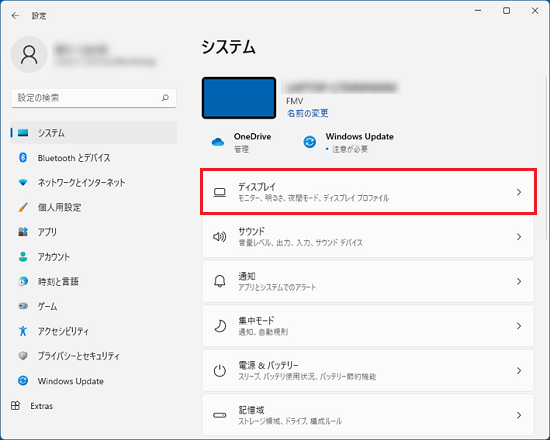Open Bluetooth とデバイス settings
The image size is (550, 440).
point(94,158)
